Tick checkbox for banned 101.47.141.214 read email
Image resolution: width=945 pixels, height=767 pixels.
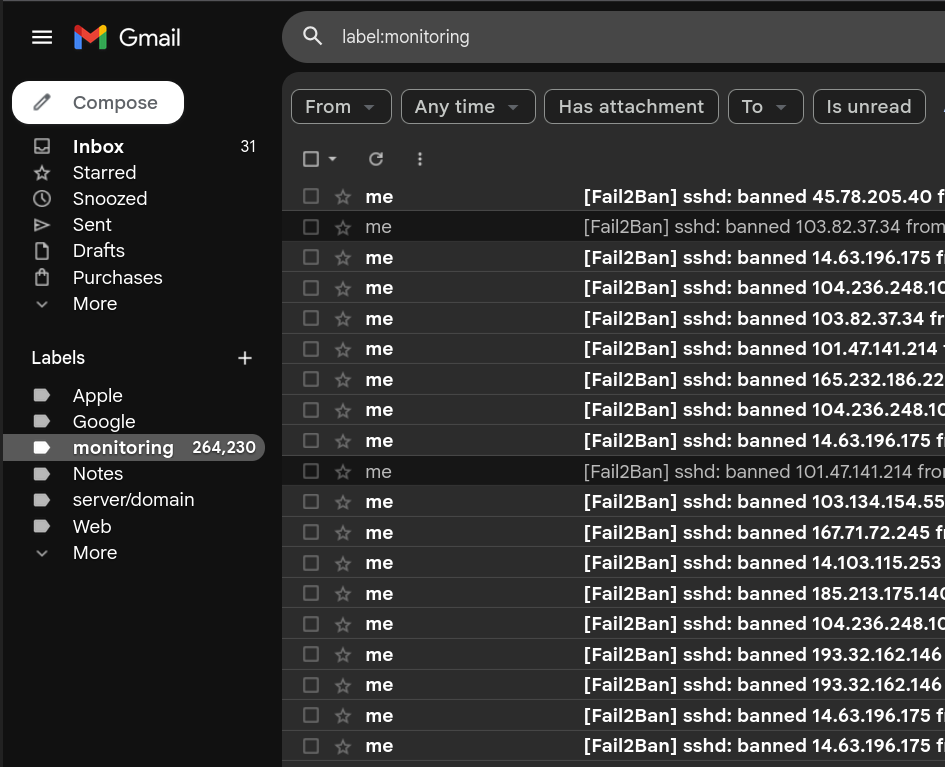tap(311, 471)
